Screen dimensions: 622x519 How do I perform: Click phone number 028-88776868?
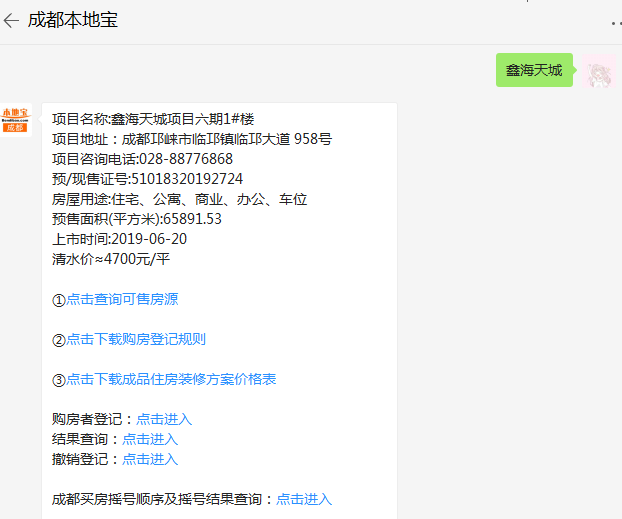[x=186, y=159]
